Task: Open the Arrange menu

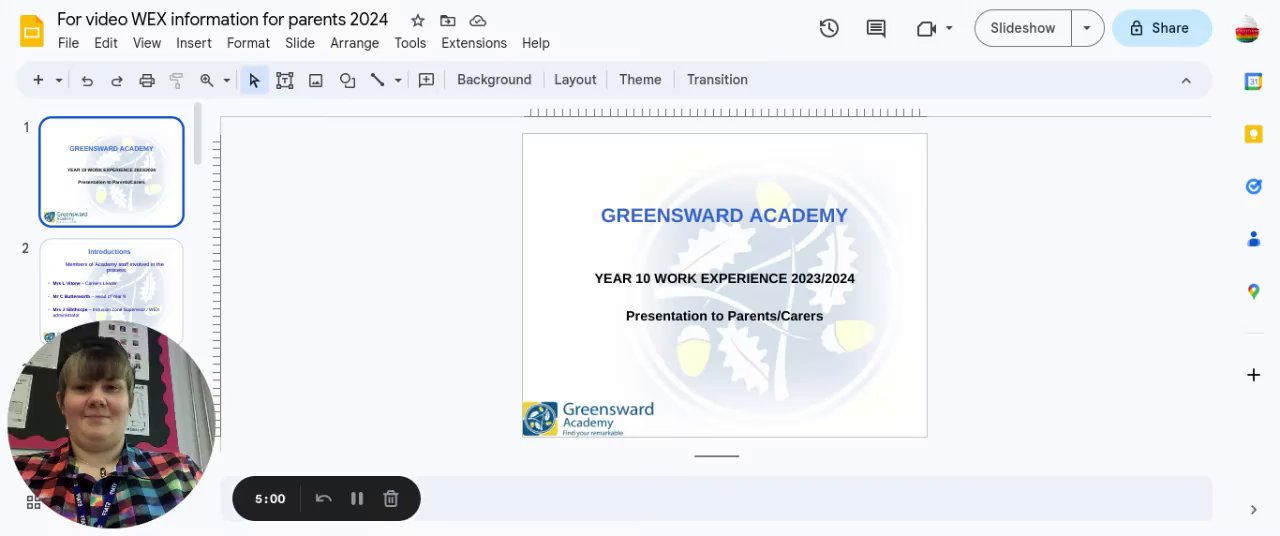Action: coord(354,43)
